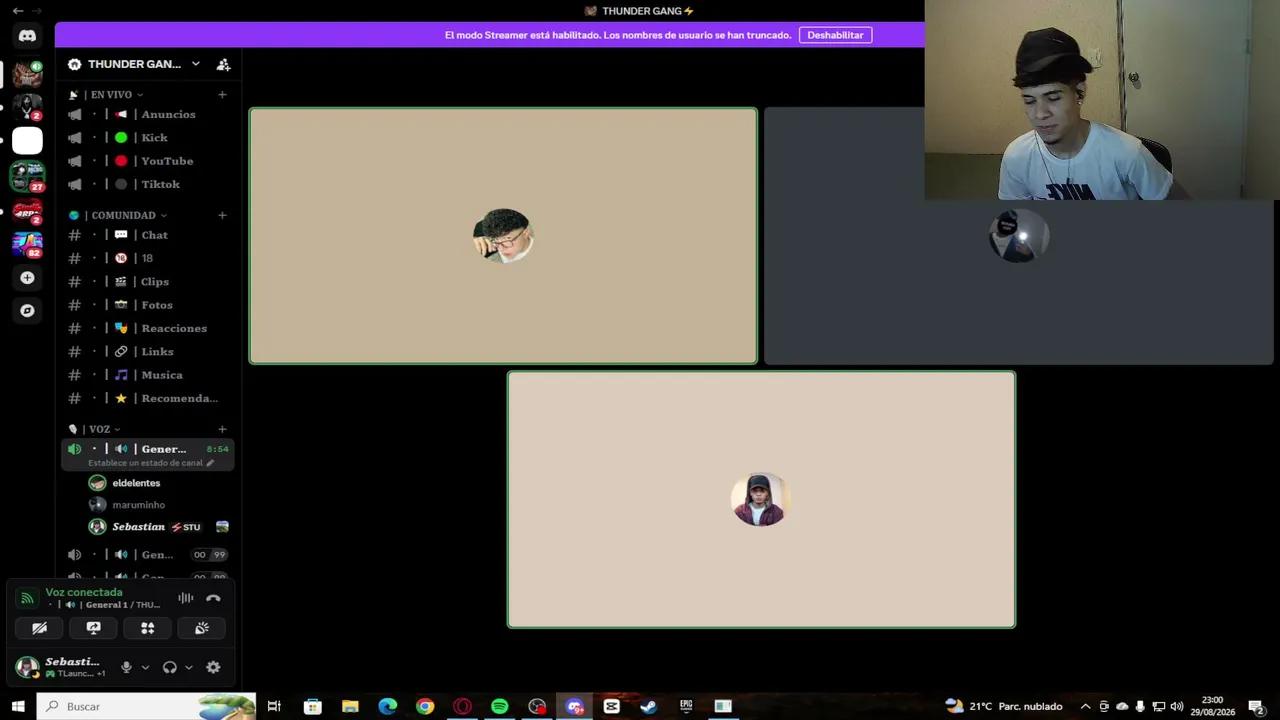
Task: Set a voice channel status text
Action: [151, 463]
